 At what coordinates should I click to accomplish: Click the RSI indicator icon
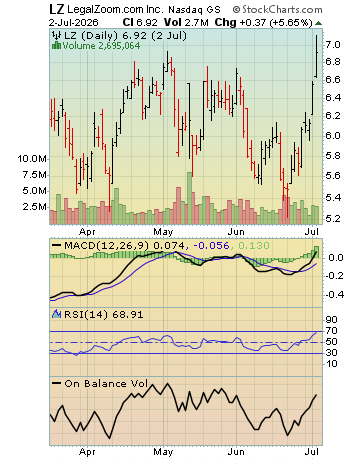click(56, 314)
